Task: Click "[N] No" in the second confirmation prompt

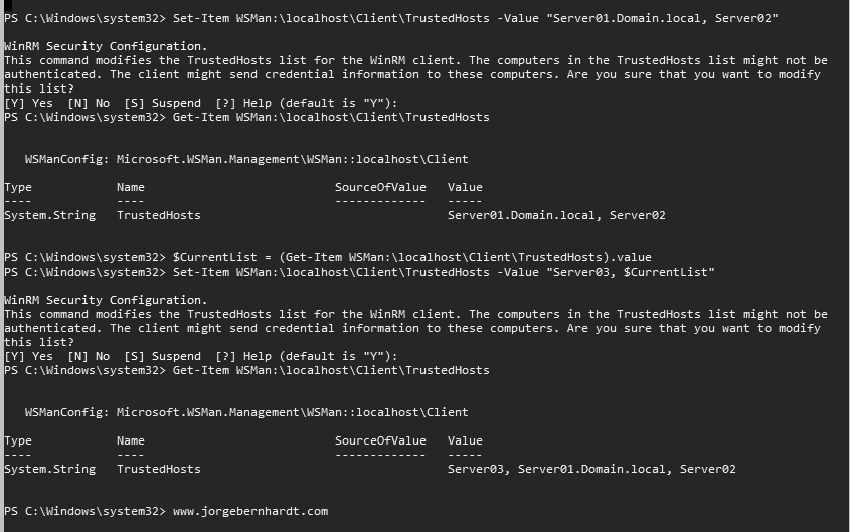Action: (88, 356)
